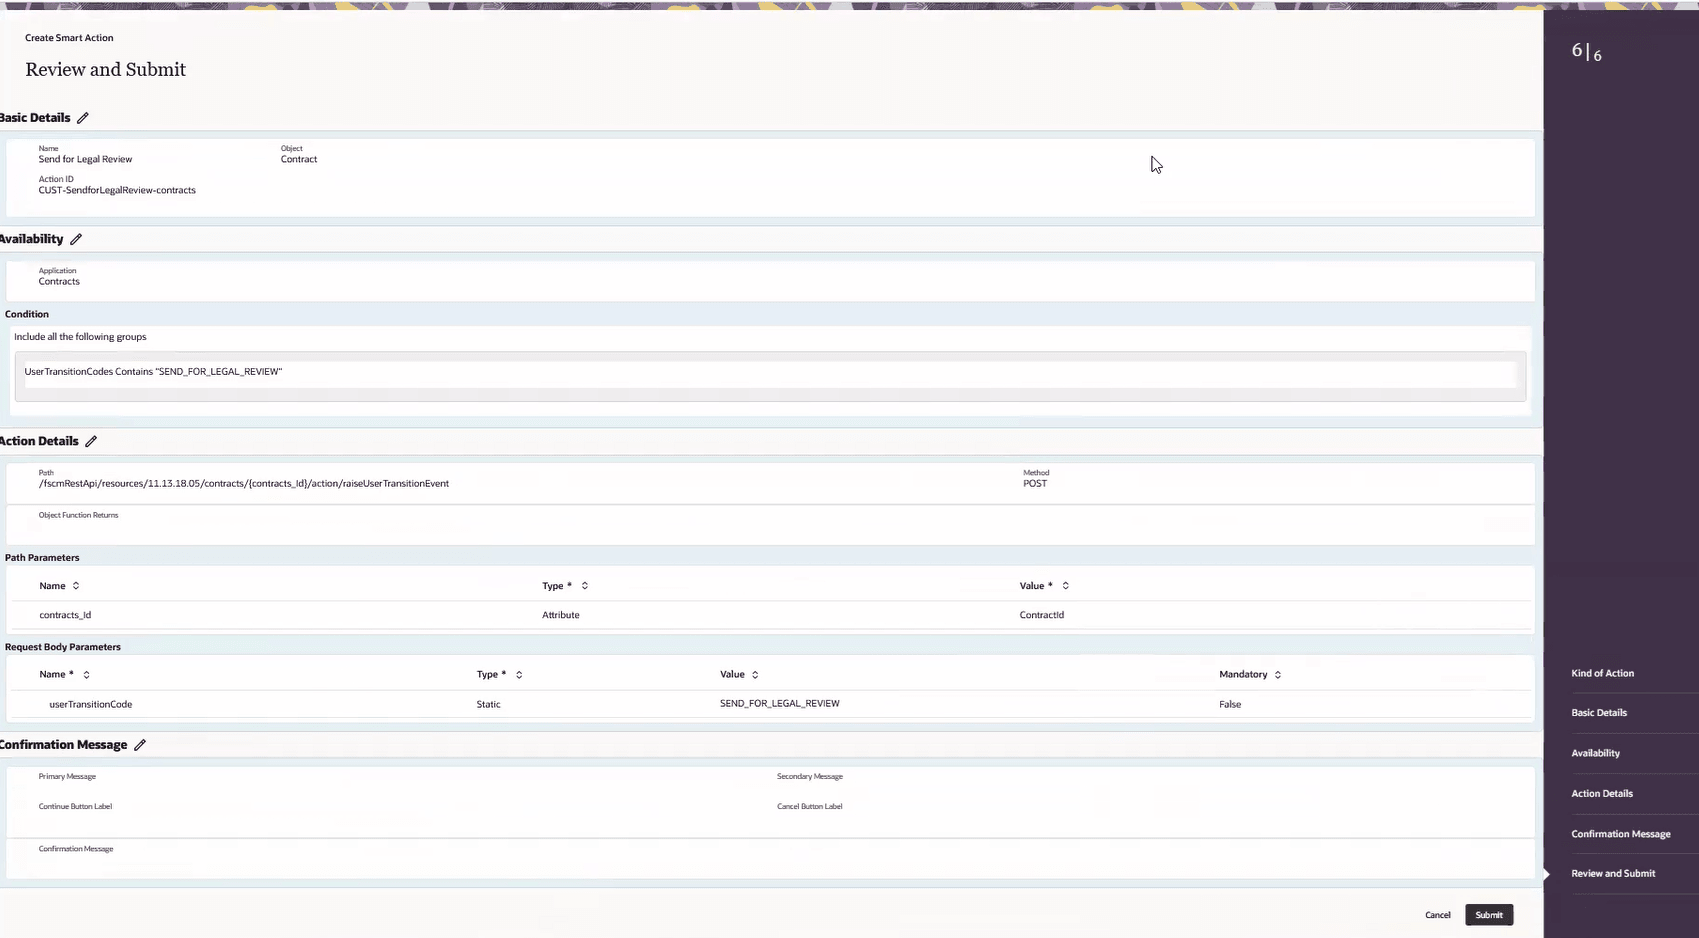Click the Submit button
Screen dimensions: 1699x938
pyautogui.click(x=1489, y=915)
